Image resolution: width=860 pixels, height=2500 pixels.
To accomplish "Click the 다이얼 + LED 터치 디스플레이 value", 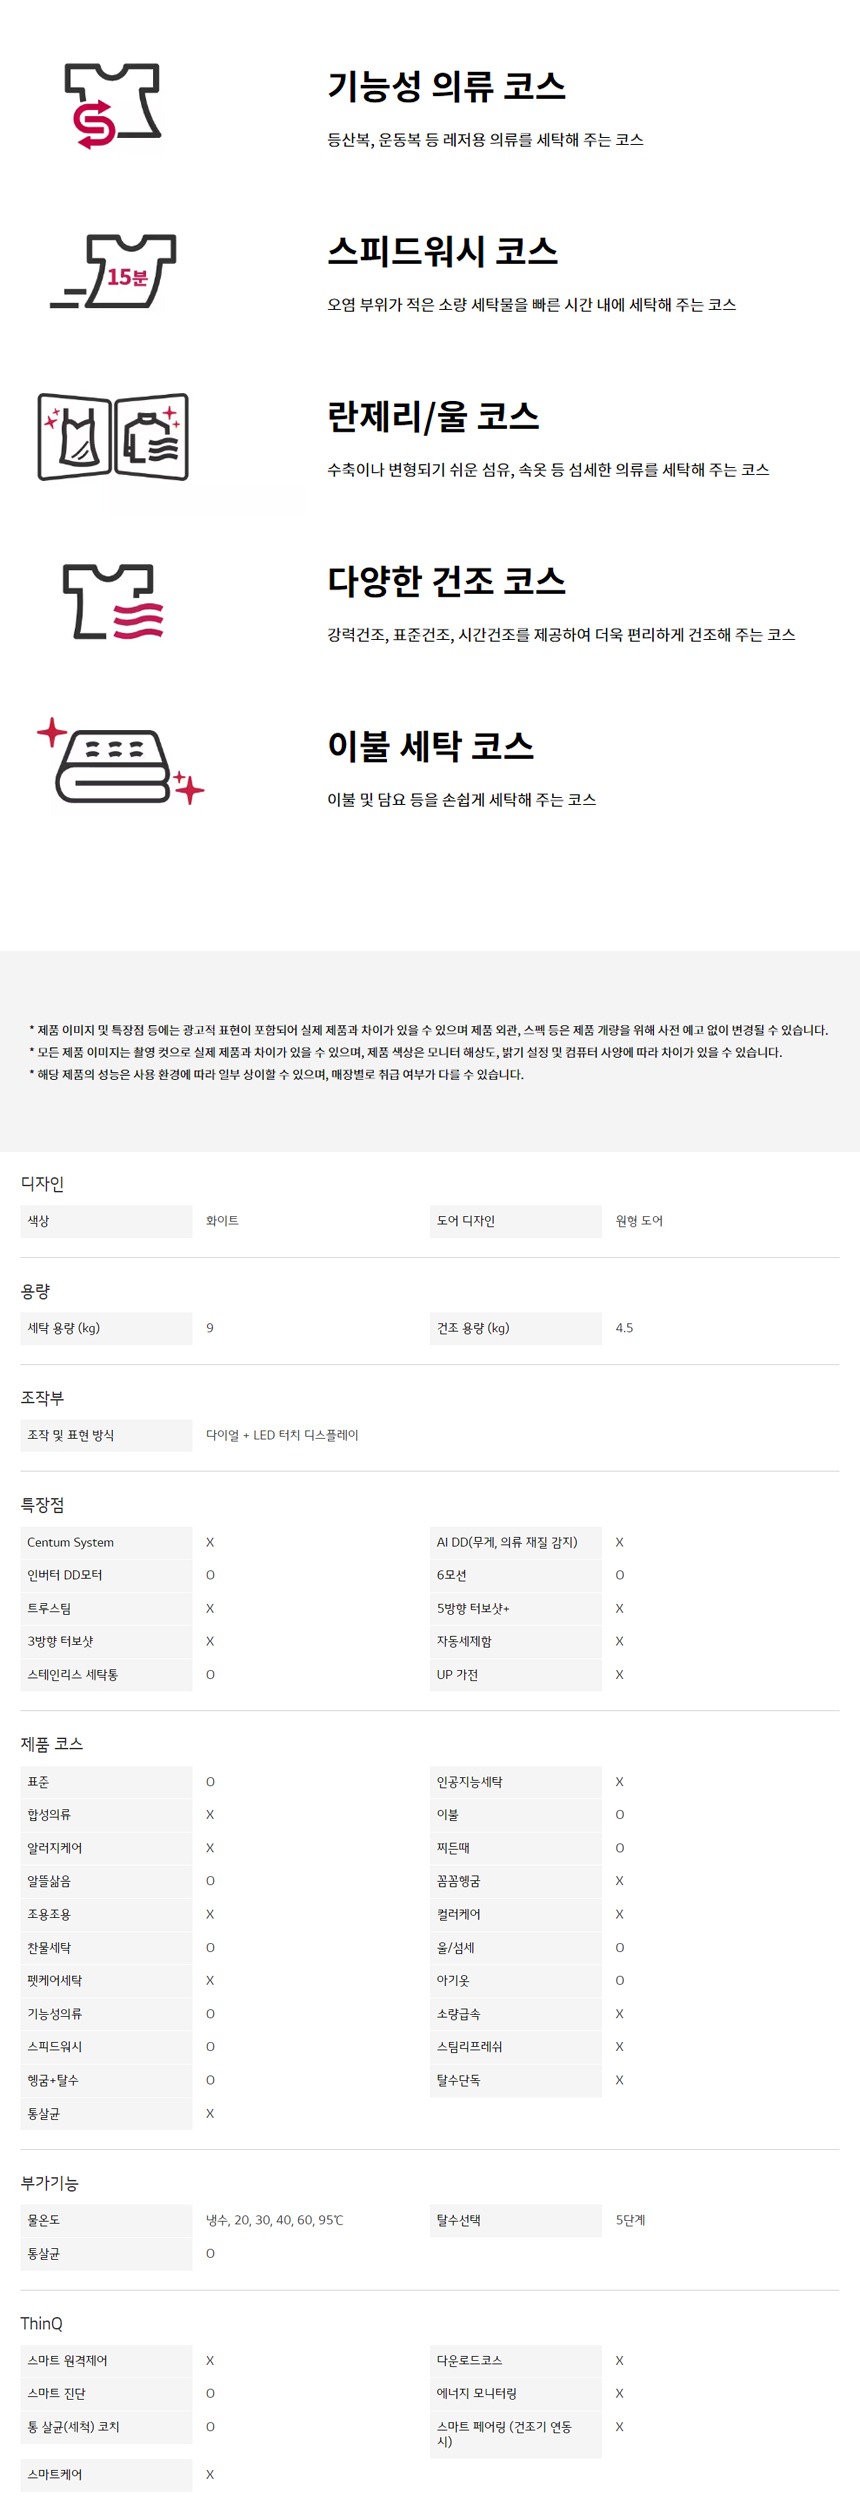I will tap(282, 1435).
